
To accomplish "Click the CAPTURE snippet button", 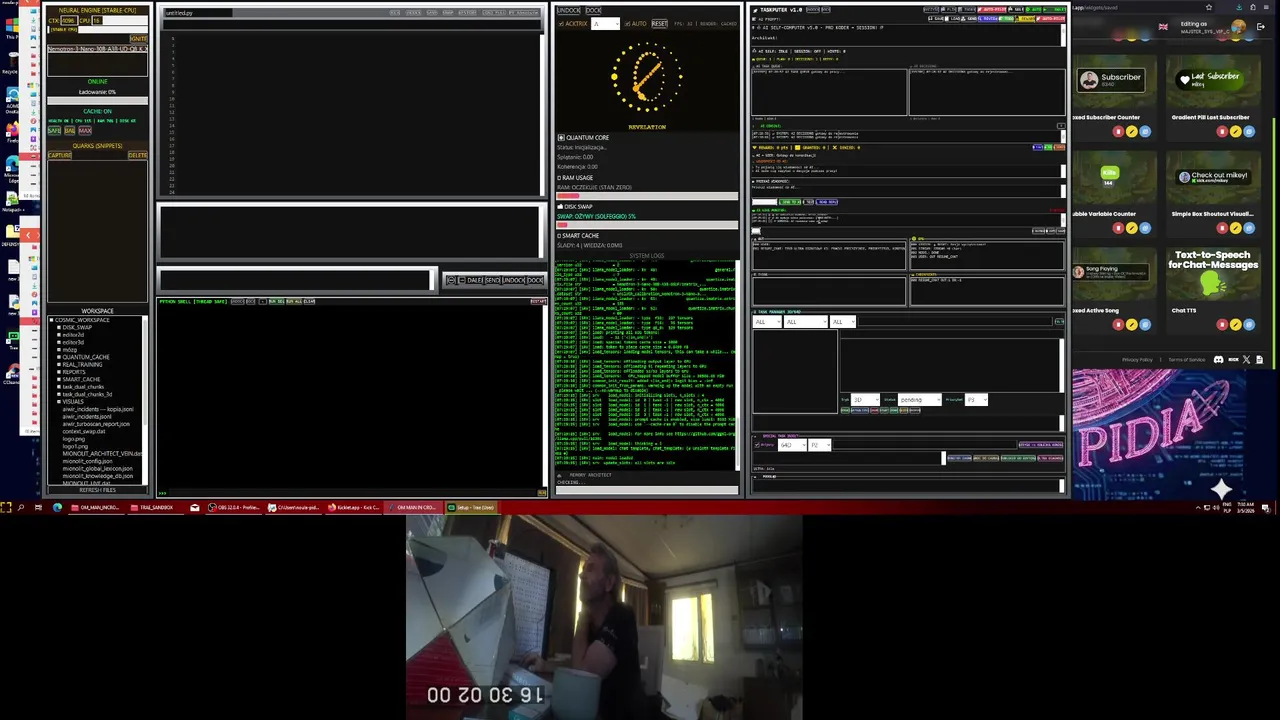I will (x=59, y=155).
